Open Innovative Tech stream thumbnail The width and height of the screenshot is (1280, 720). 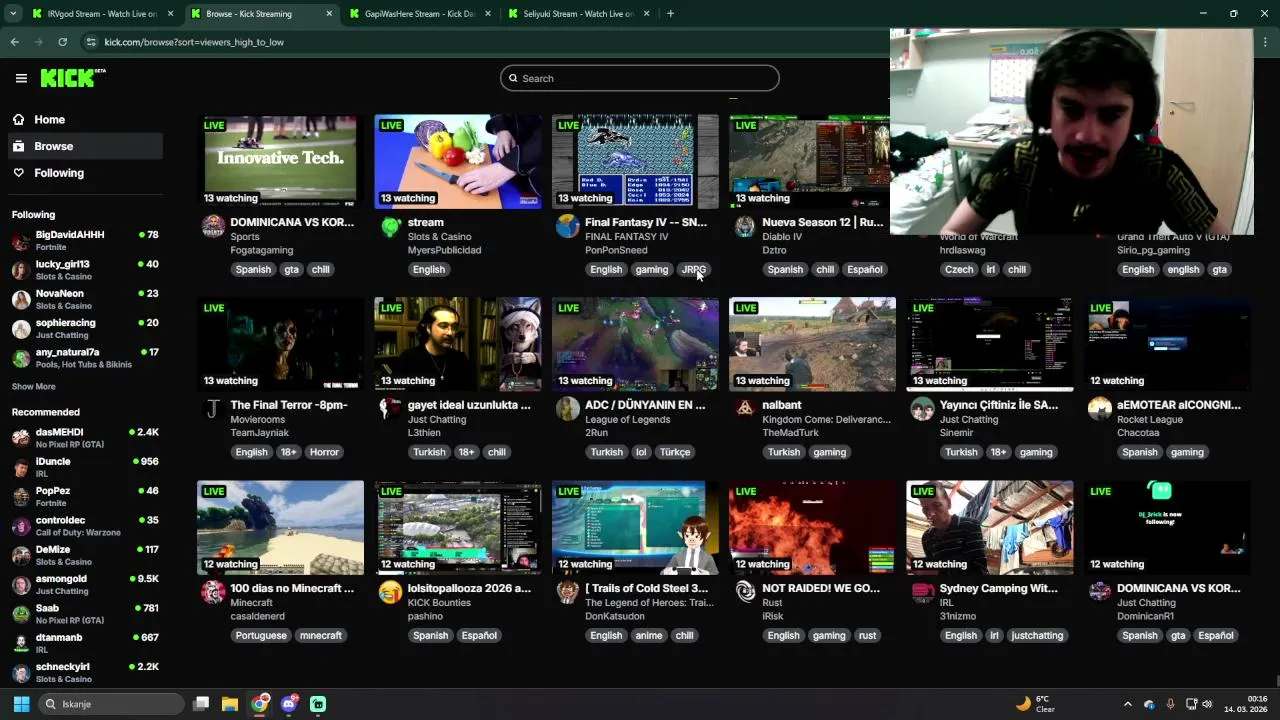(x=281, y=161)
